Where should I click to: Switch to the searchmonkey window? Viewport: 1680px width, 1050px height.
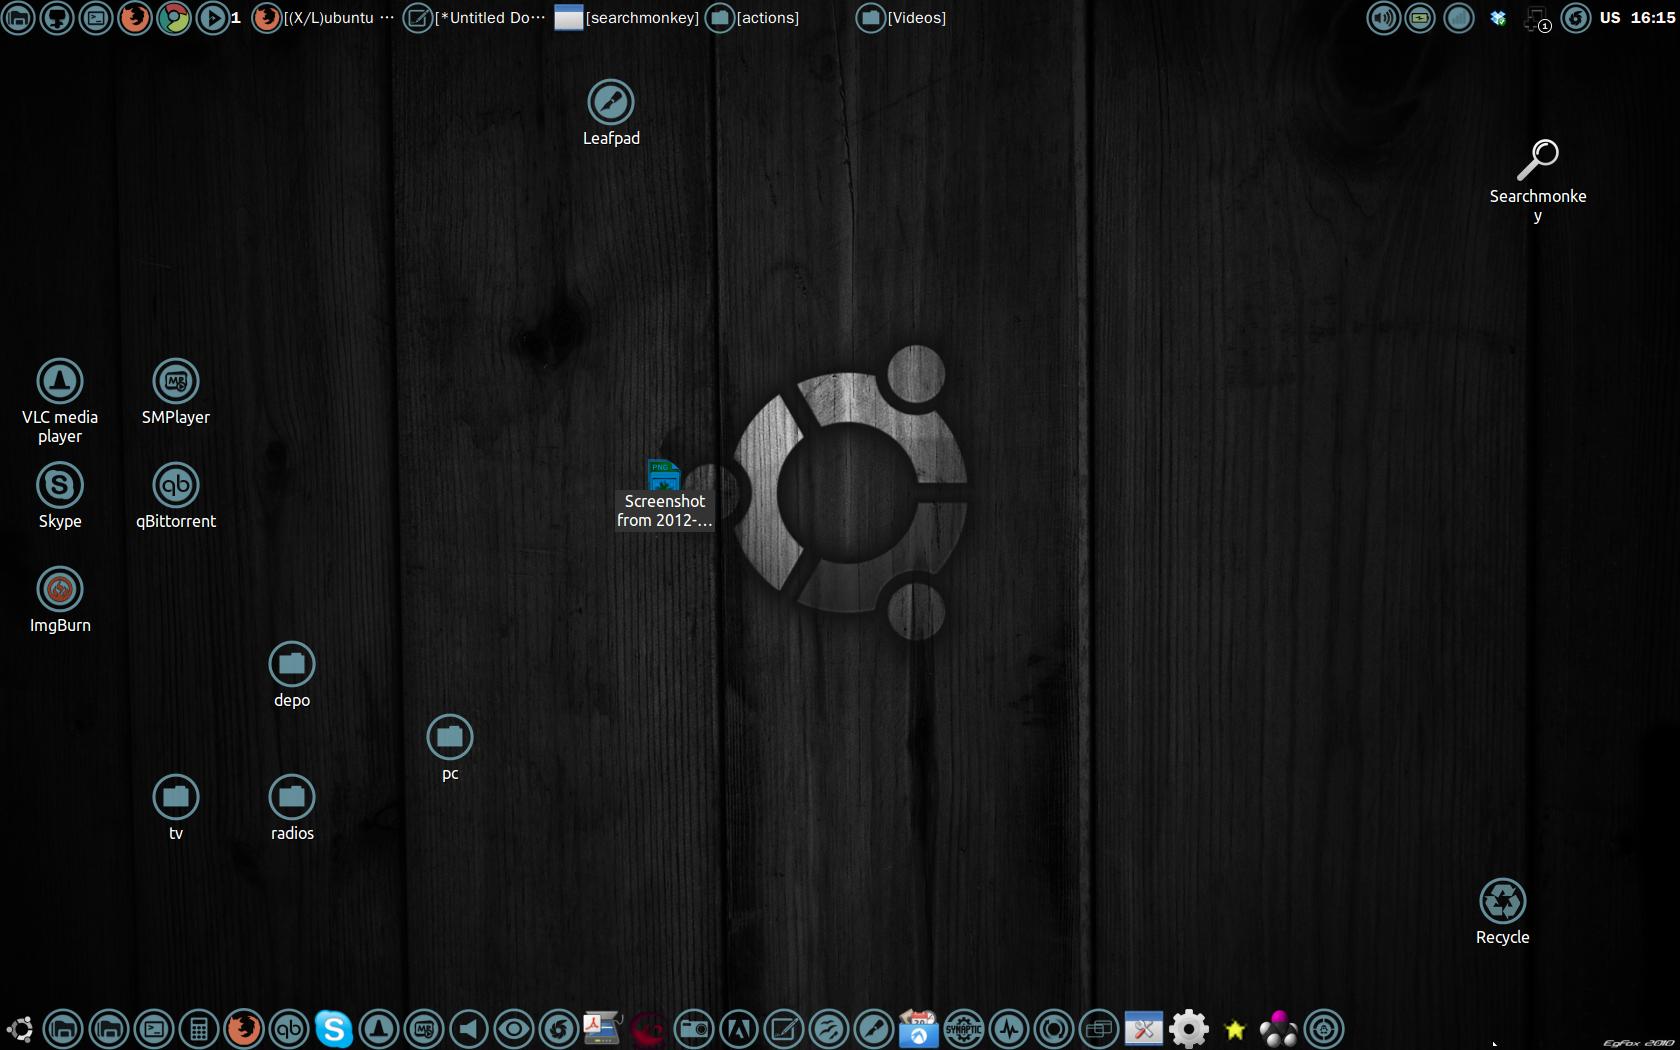(627, 18)
